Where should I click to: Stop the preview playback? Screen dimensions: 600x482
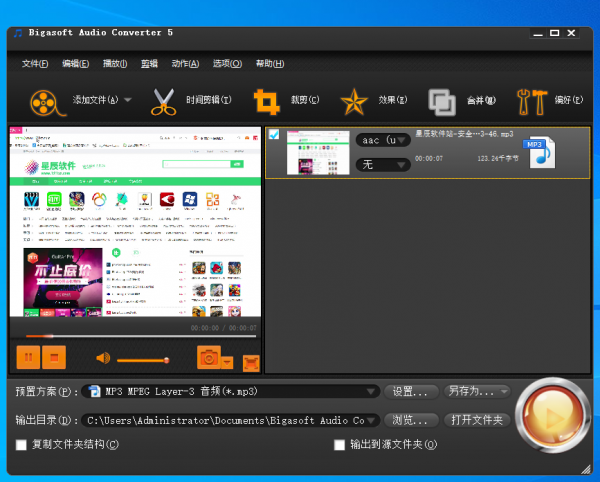tap(54, 357)
